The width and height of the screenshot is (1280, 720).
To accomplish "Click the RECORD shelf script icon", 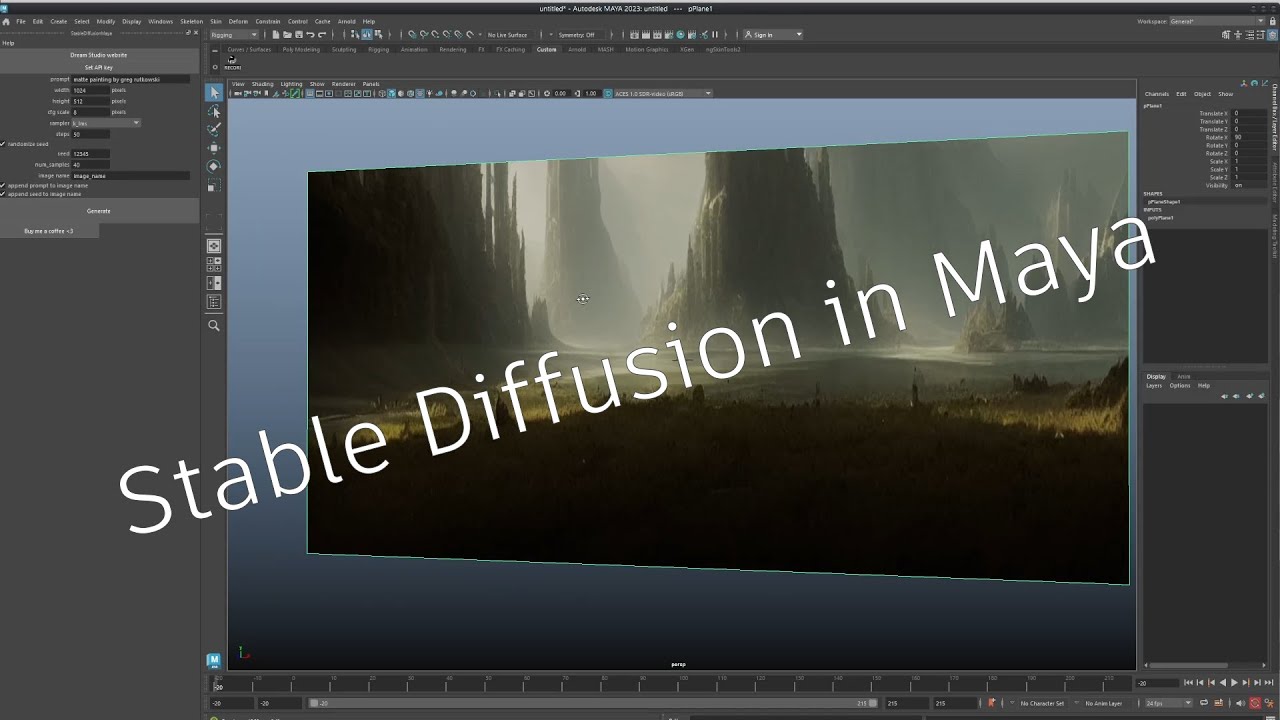I will (x=232, y=62).
